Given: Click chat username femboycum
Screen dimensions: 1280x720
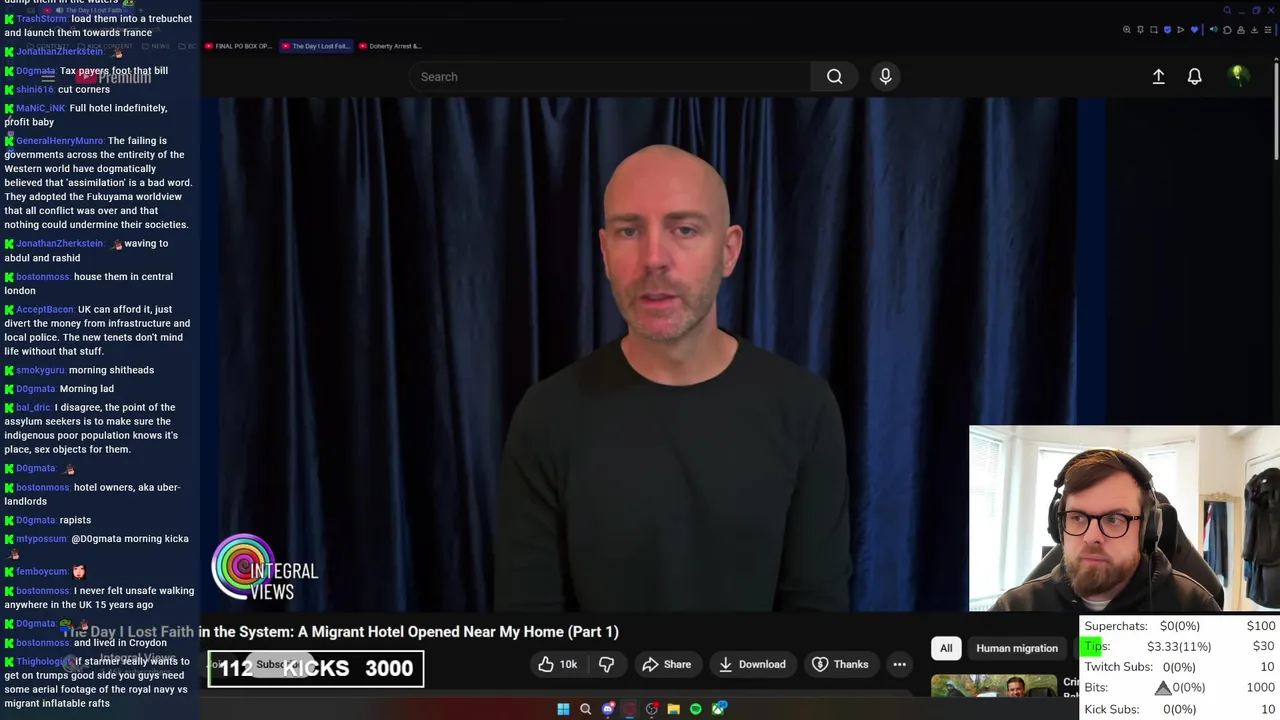Looking at the screenshot, I should (x=42, y=572).
